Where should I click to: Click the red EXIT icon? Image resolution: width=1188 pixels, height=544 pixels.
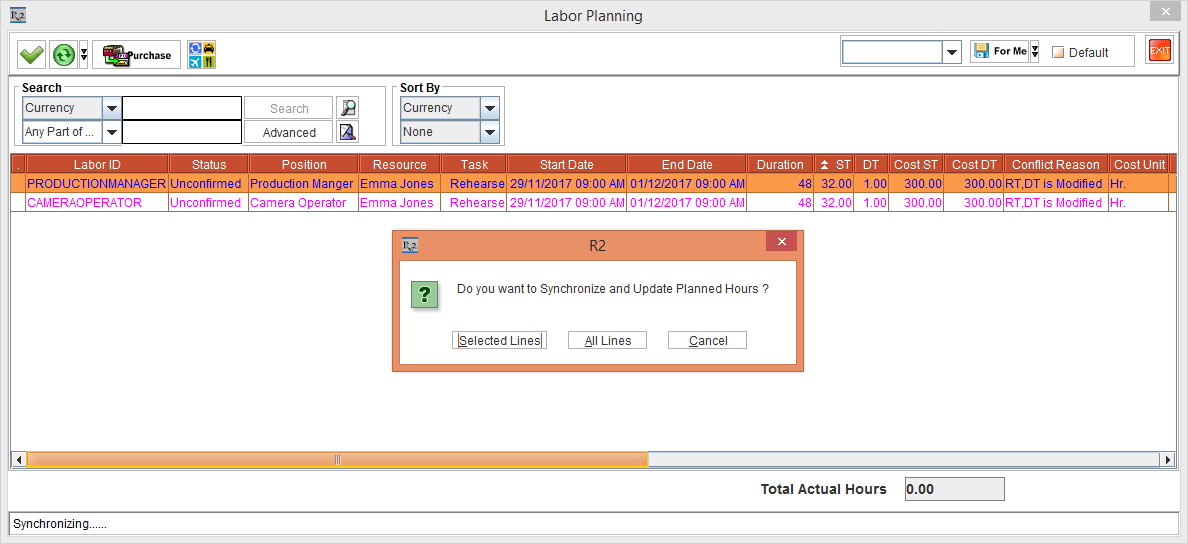1159,51
